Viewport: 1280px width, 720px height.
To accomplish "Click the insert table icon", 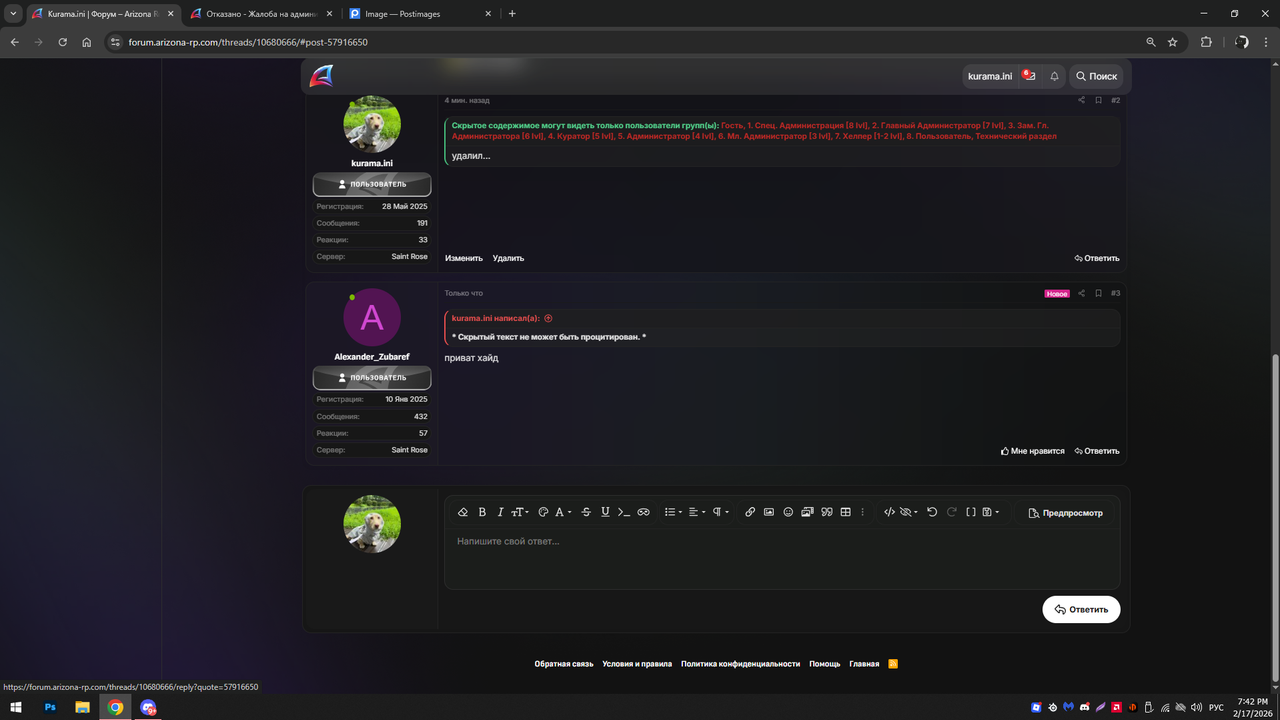I will 846,512.
